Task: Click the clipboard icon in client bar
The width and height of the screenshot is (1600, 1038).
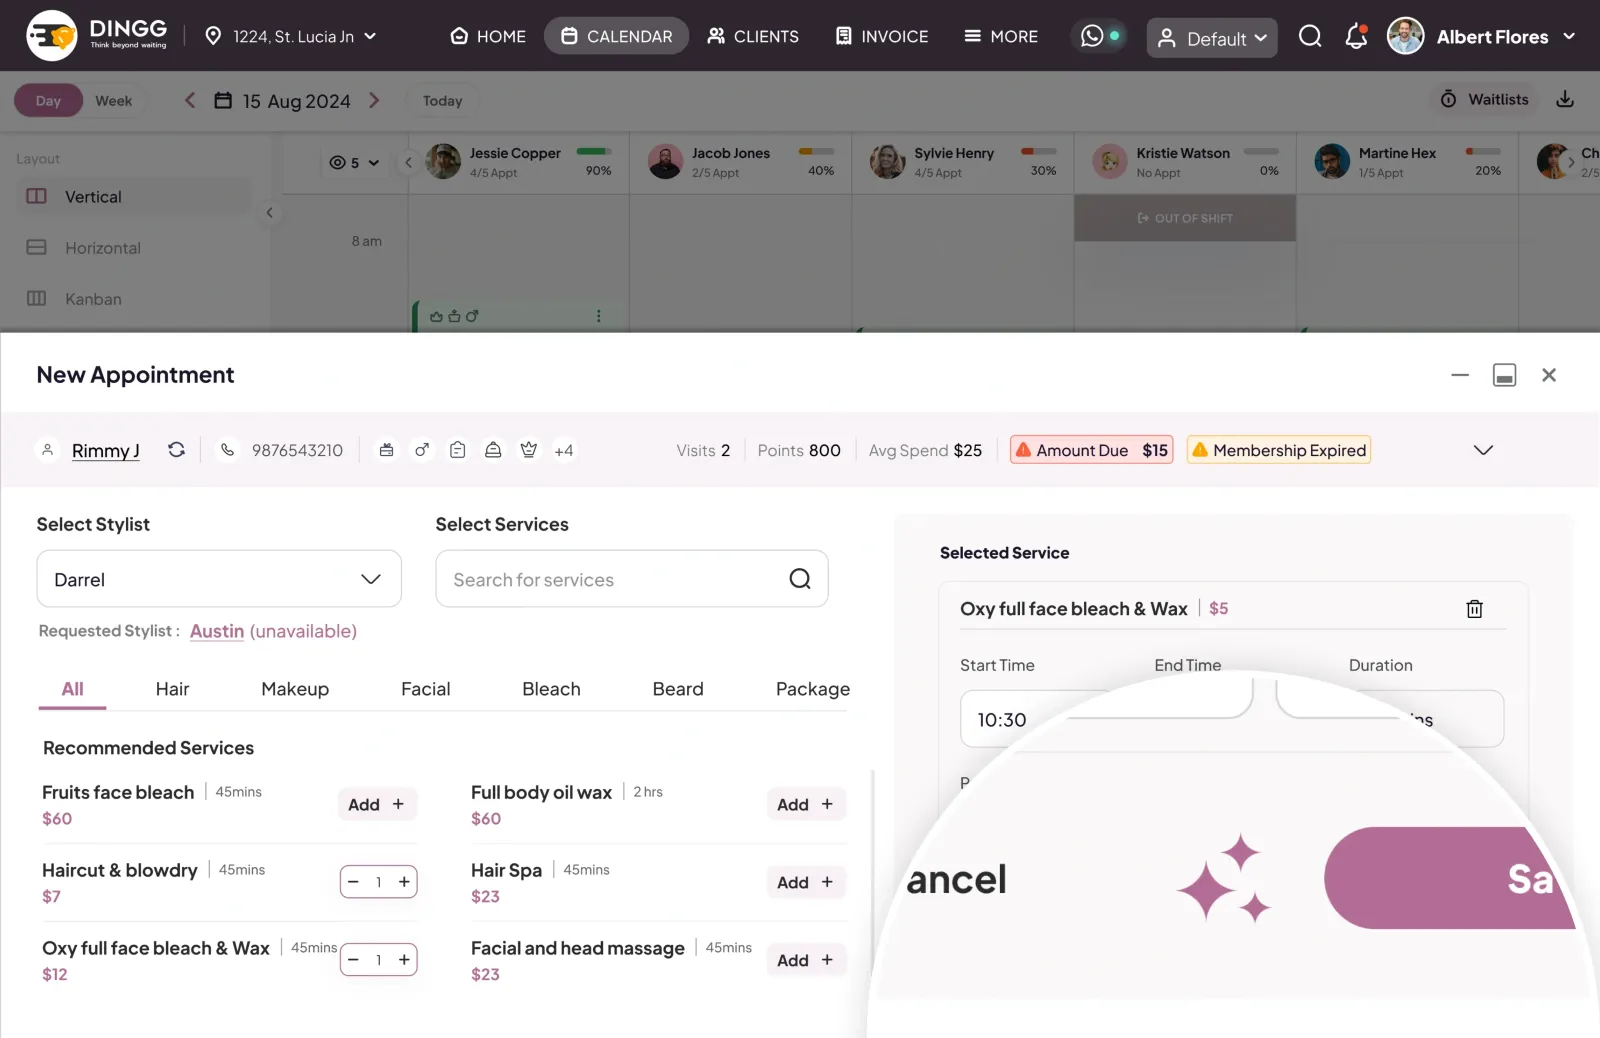Action: point(457,450)
